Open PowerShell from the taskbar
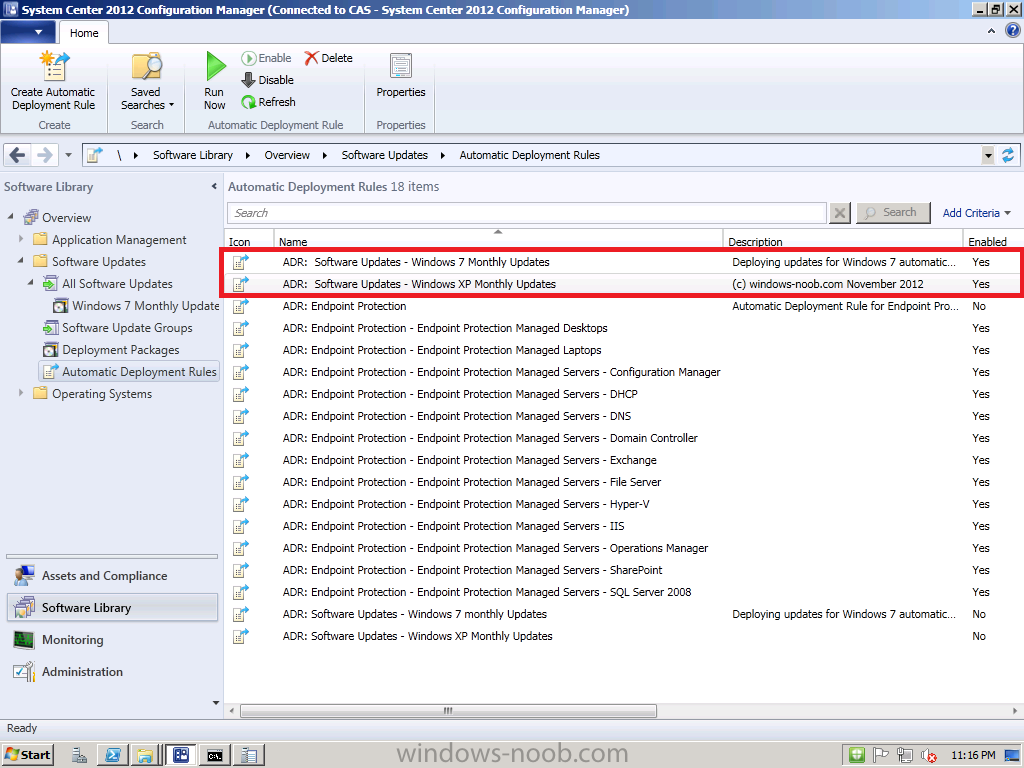This screenshot has width=1024, height=768. 113,755
